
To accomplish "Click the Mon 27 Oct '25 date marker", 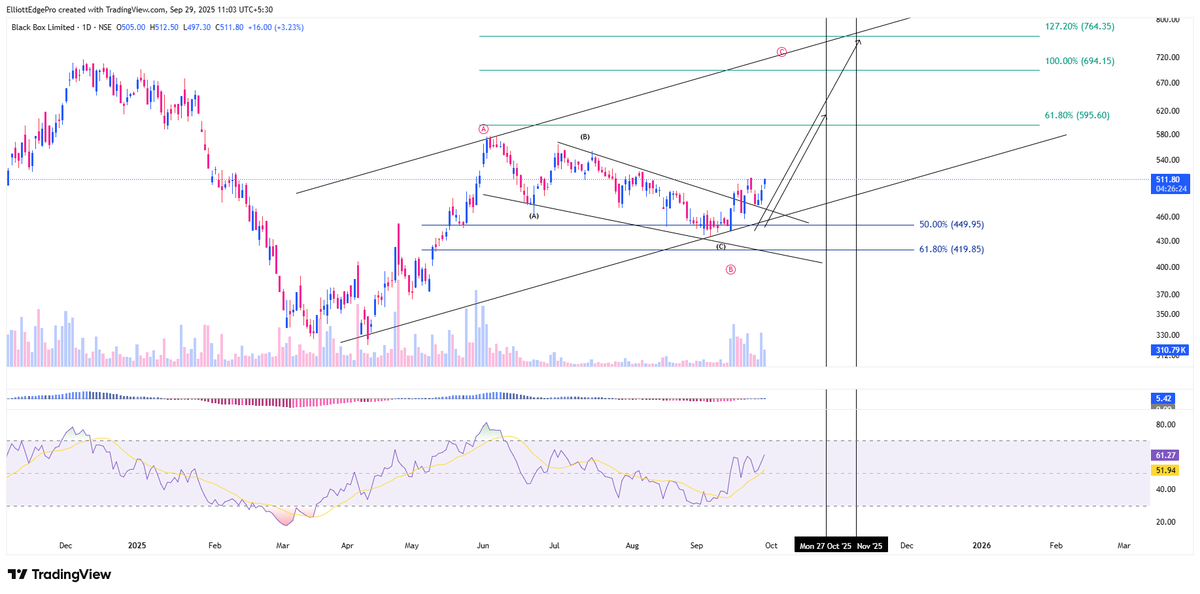I will (x=825, y=546).
